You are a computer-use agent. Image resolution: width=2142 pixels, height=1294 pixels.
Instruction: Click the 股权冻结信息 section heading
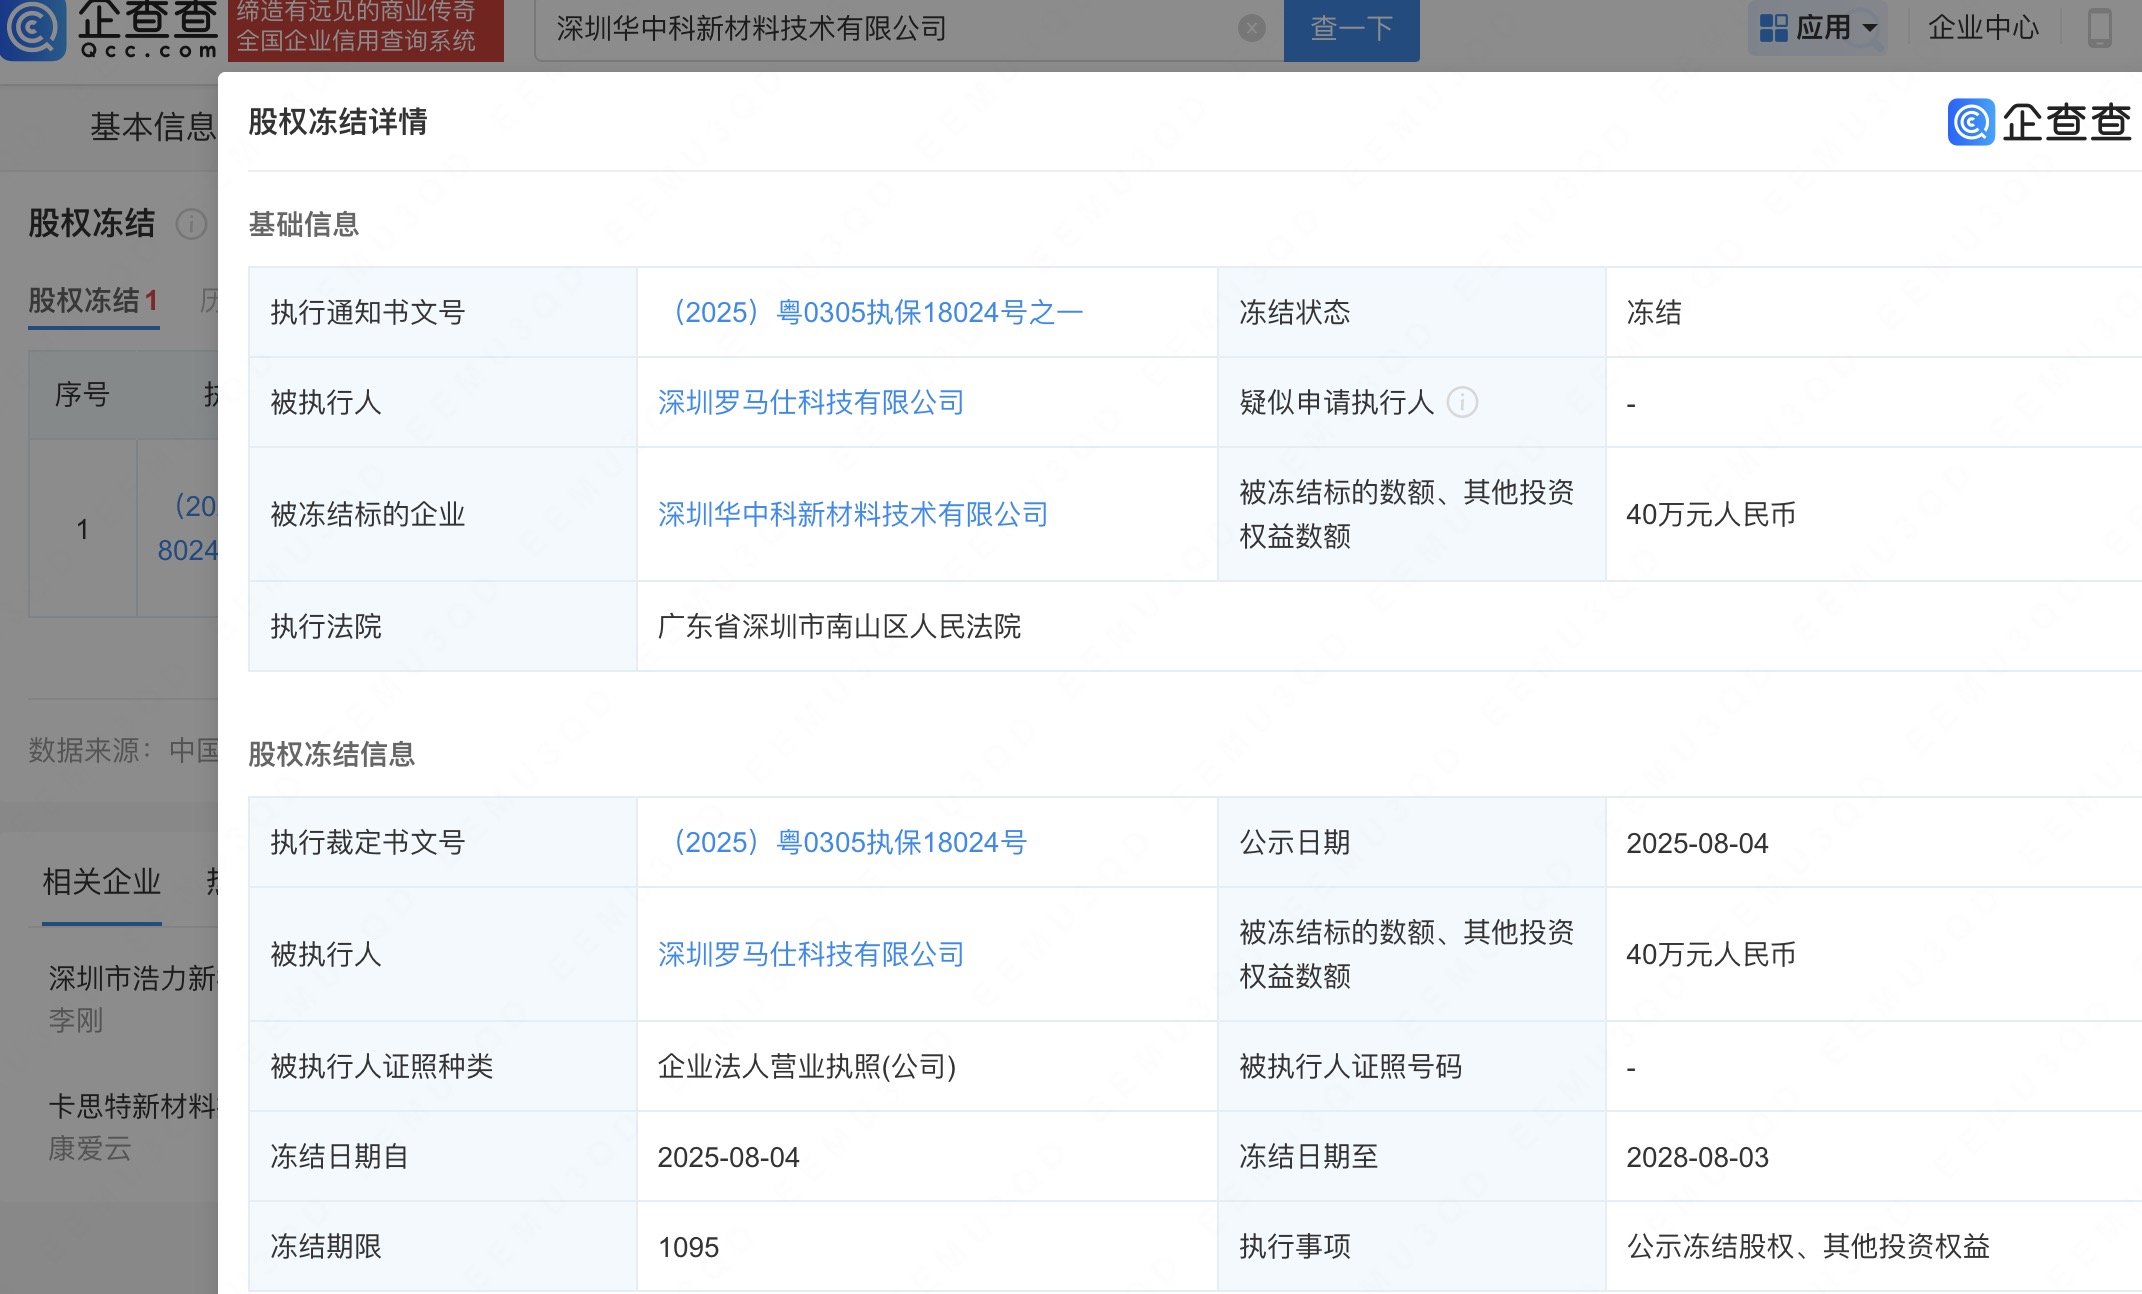331,754
